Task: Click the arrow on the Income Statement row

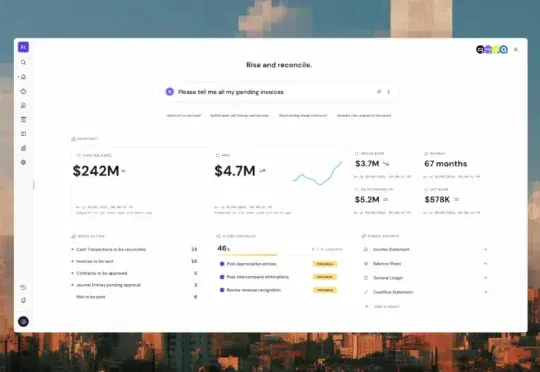Action: pyautogui.click(x=485, y=249)
